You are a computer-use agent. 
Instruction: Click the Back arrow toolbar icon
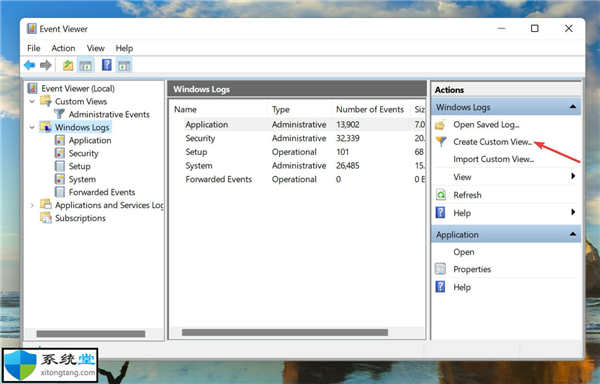[29, 65]
